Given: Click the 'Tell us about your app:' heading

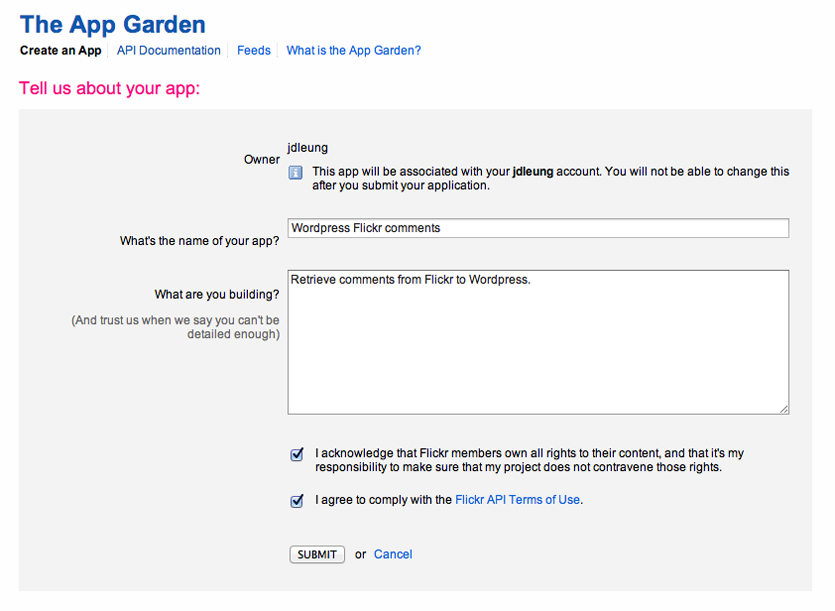Looking at the screenshot, I should click(109, 88).
